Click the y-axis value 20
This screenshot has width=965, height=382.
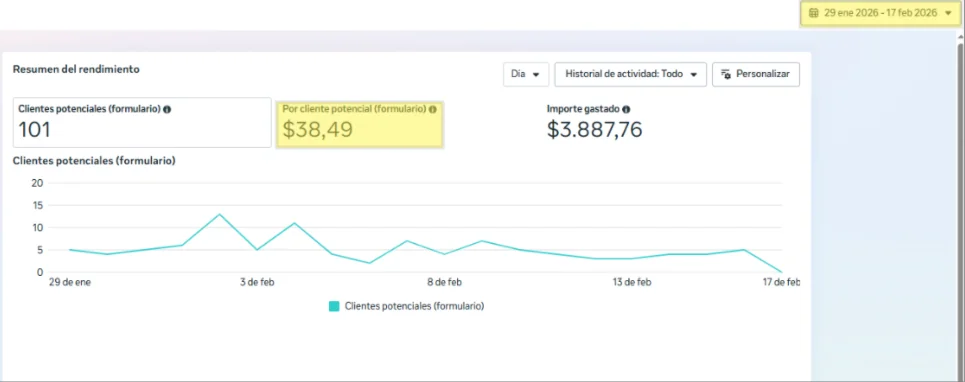[38, 183]
